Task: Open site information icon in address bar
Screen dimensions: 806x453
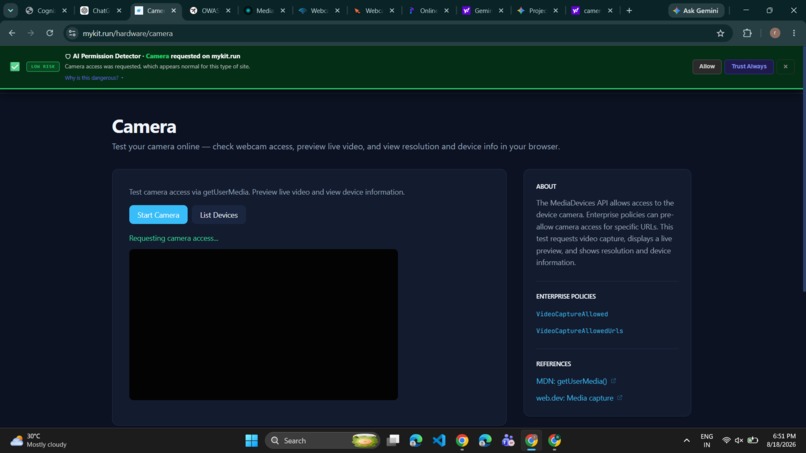Action: tap(72, 33)
